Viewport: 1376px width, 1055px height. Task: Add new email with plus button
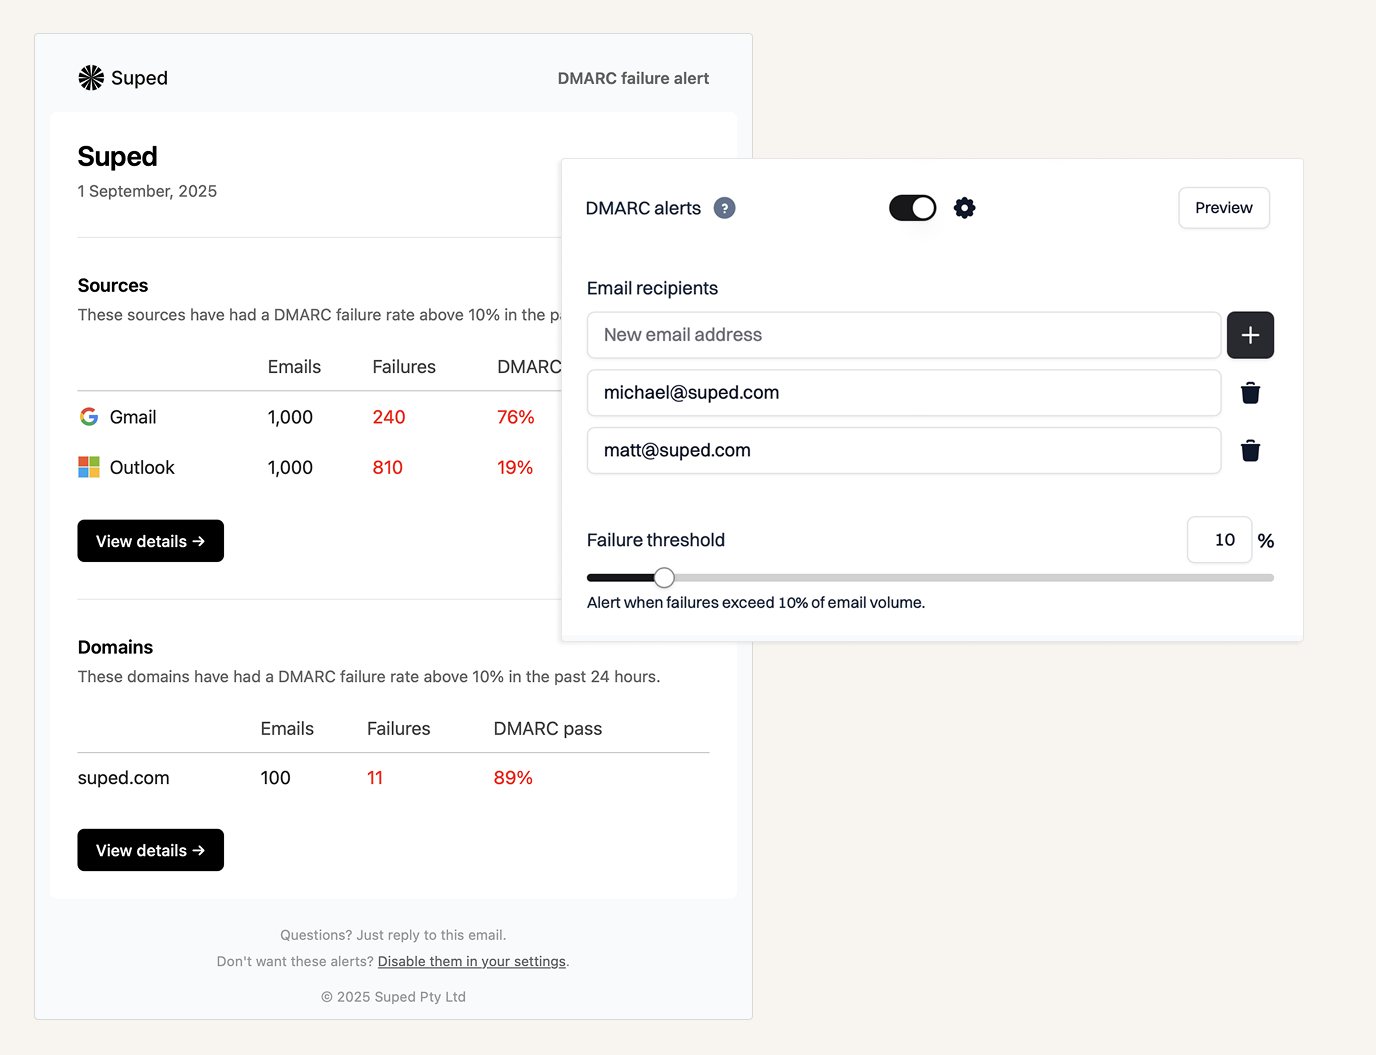1250,335
